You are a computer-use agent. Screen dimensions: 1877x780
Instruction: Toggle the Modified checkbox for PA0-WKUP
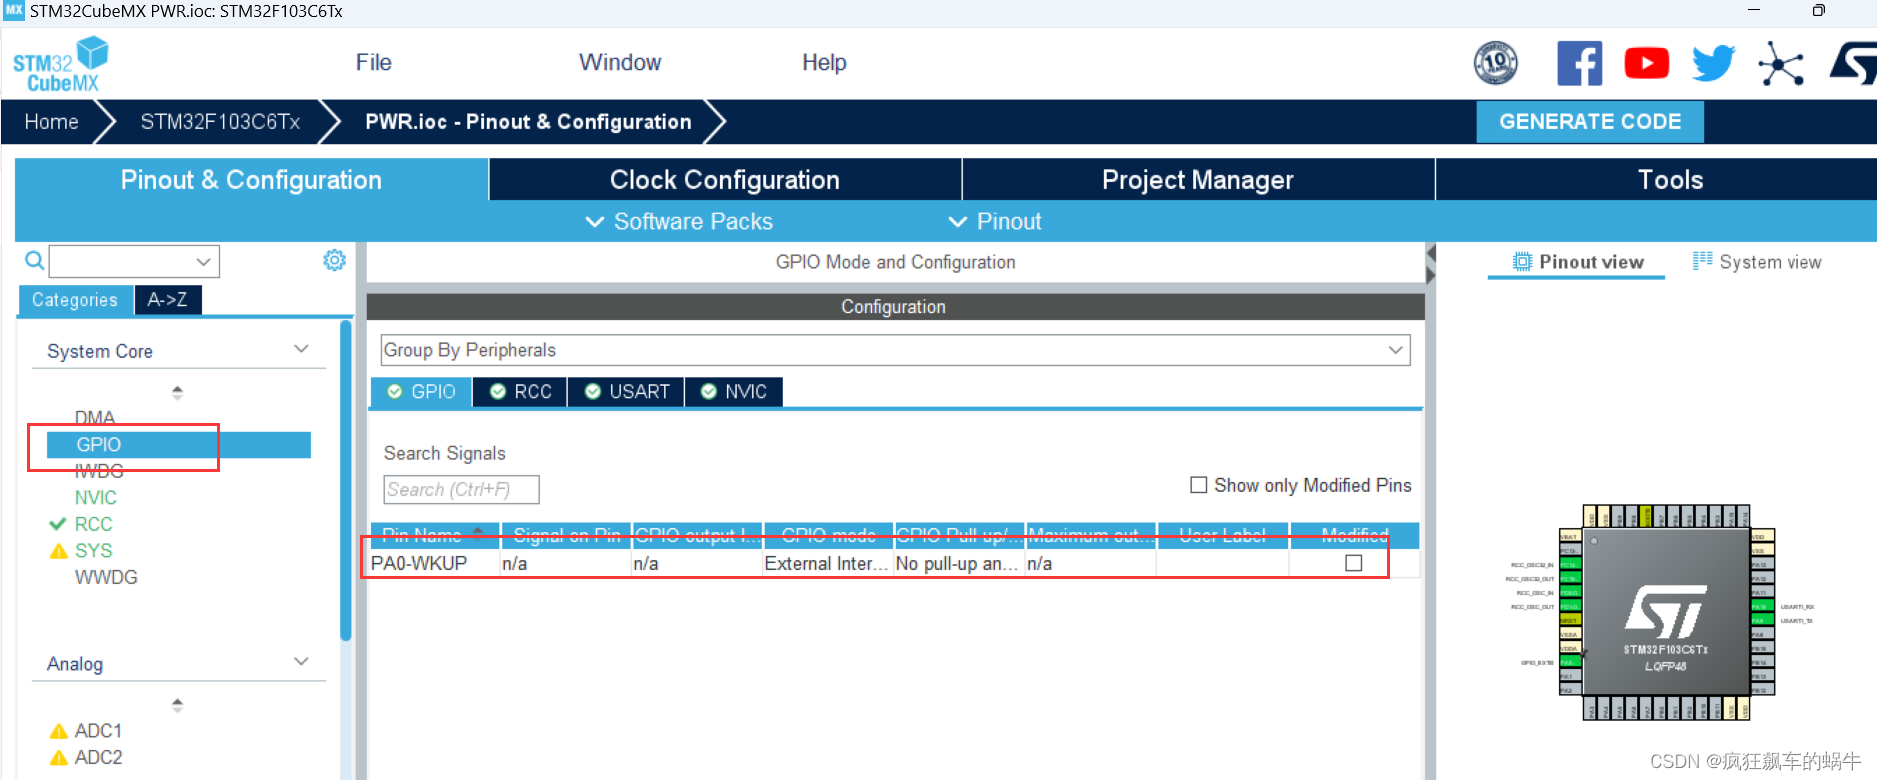coord(1354,563)
